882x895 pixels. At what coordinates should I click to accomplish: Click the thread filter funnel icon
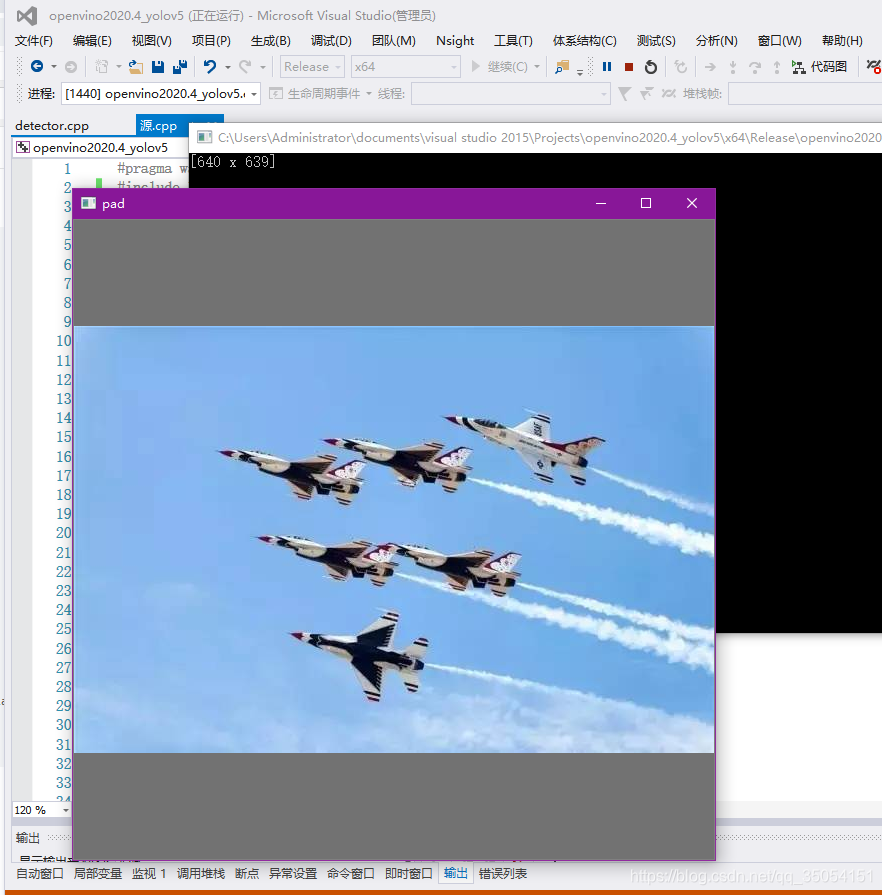(x=624, y=94)
